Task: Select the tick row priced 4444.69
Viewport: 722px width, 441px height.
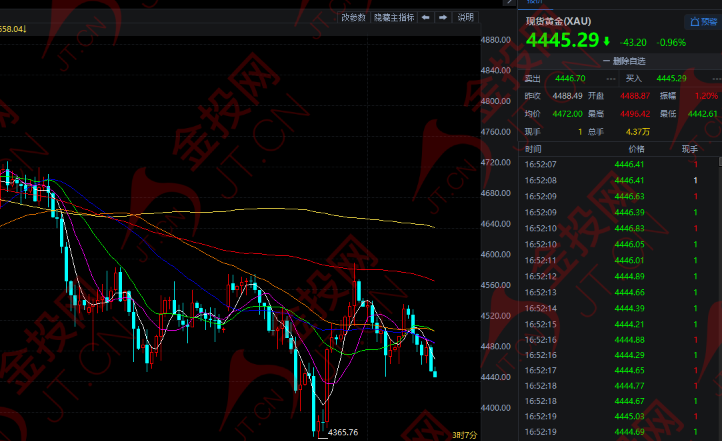Action: 618,432
